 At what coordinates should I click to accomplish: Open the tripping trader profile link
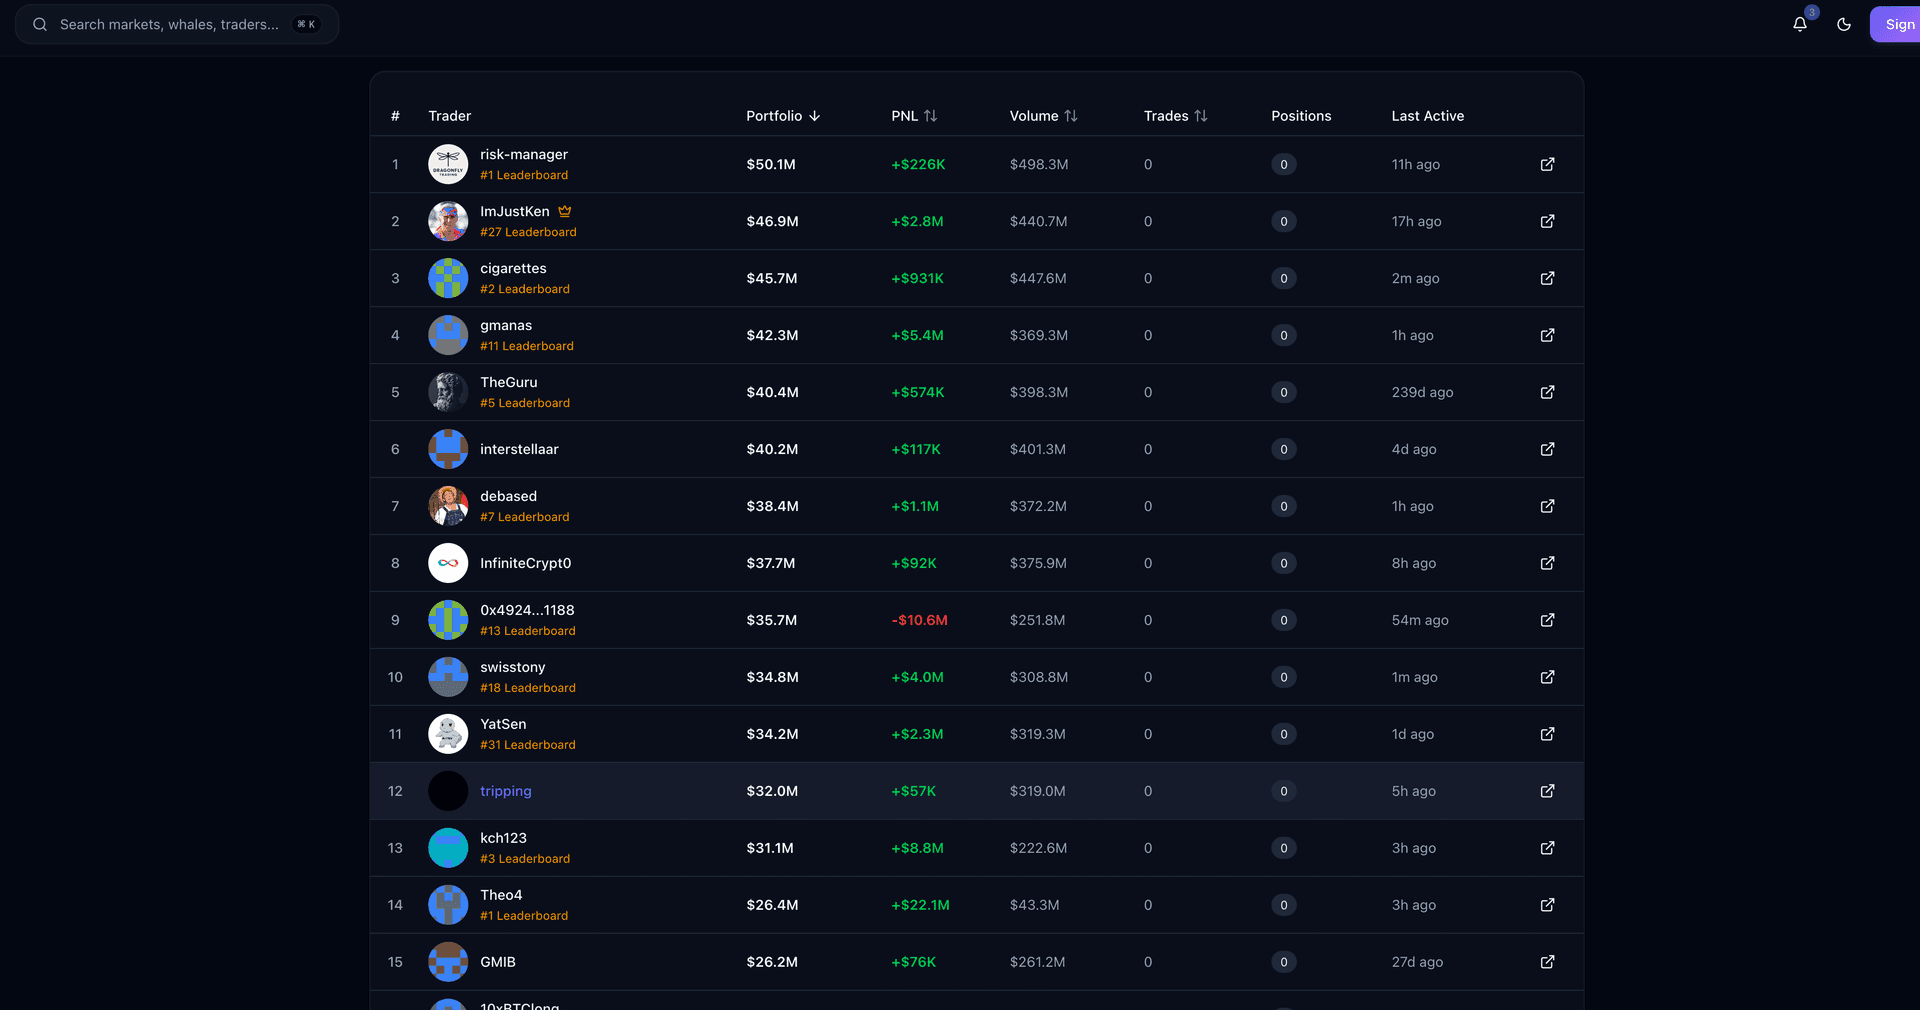pos(505,791)
